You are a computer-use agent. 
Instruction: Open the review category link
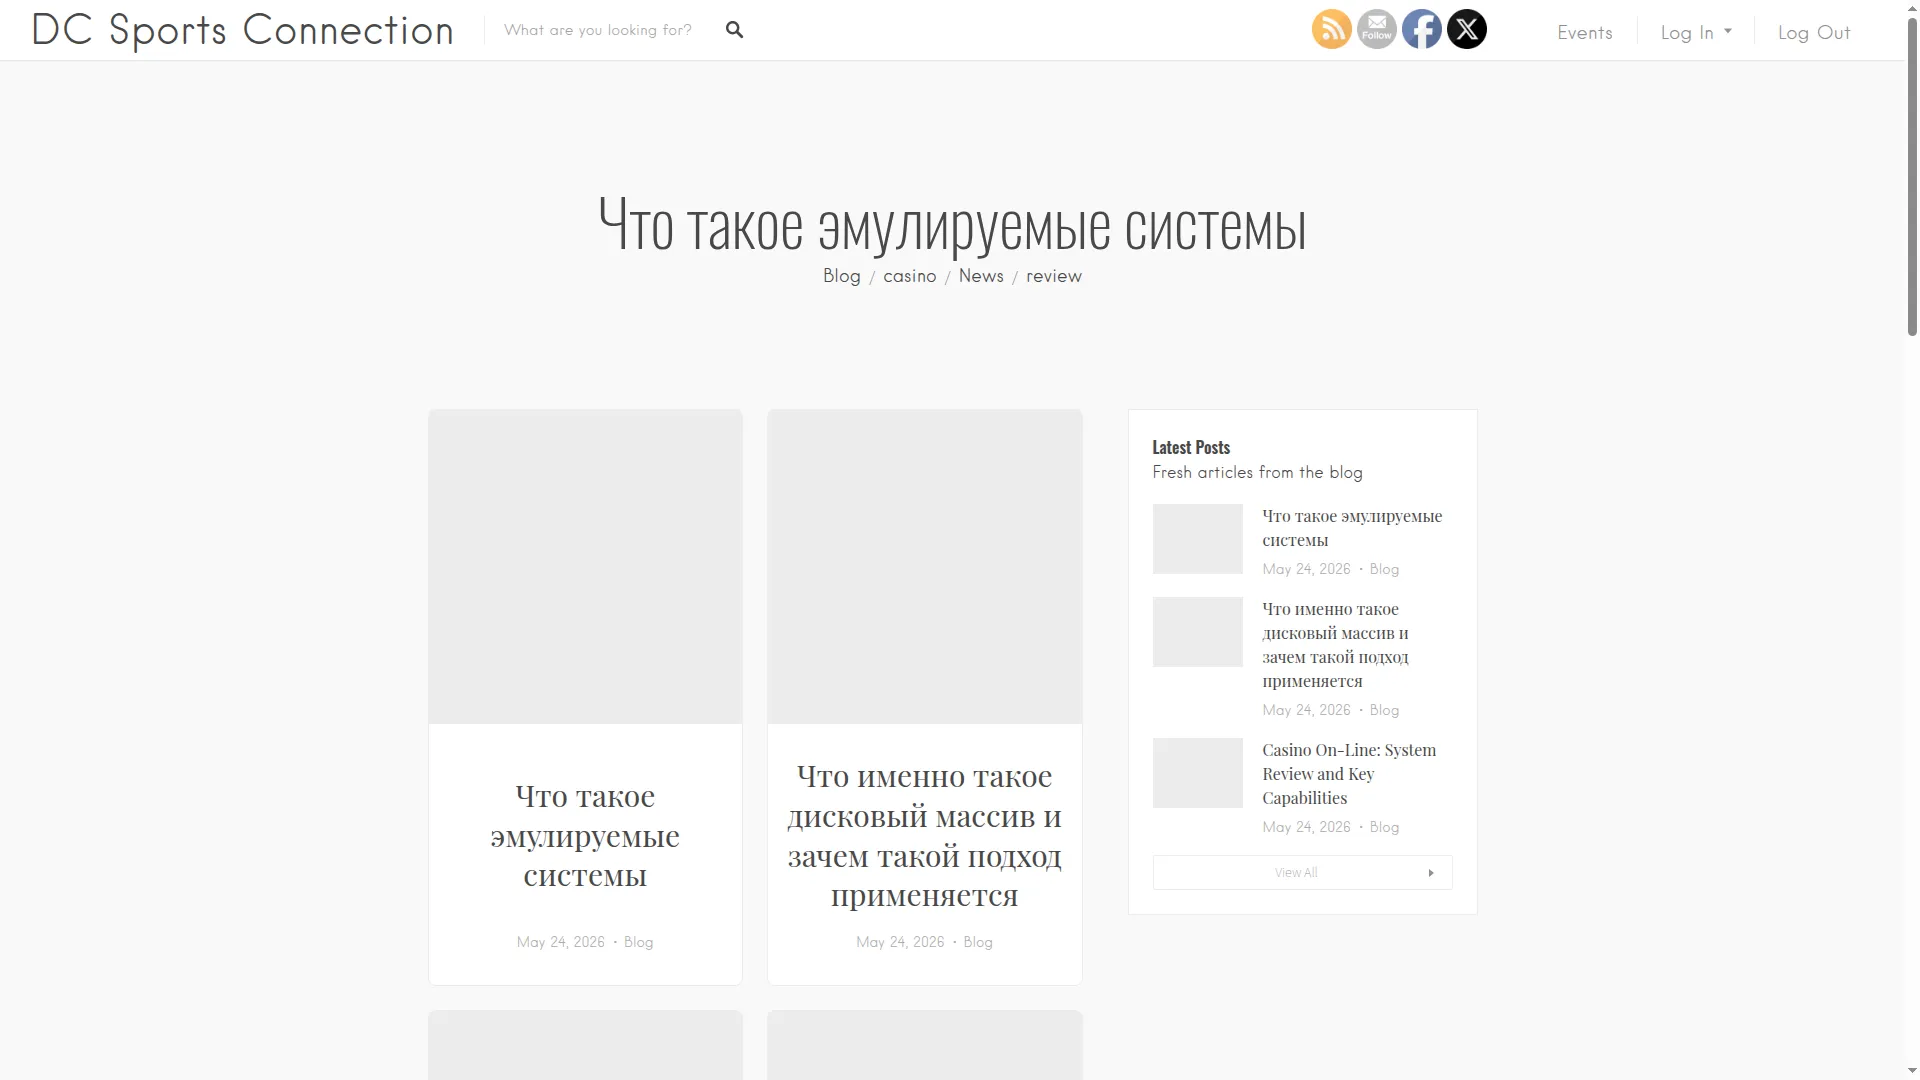[1054, 276]
